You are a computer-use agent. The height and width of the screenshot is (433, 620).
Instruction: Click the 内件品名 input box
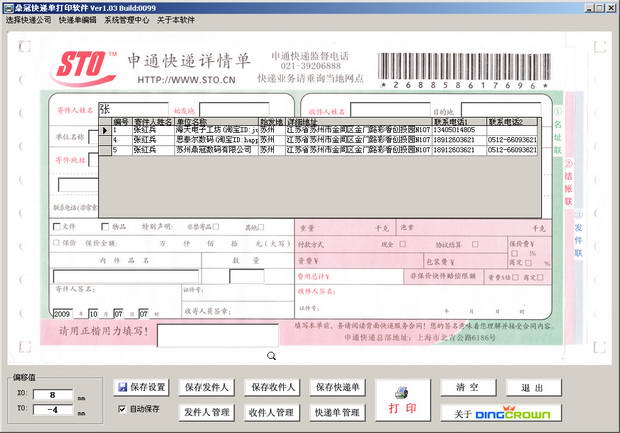tap(126, 276)
